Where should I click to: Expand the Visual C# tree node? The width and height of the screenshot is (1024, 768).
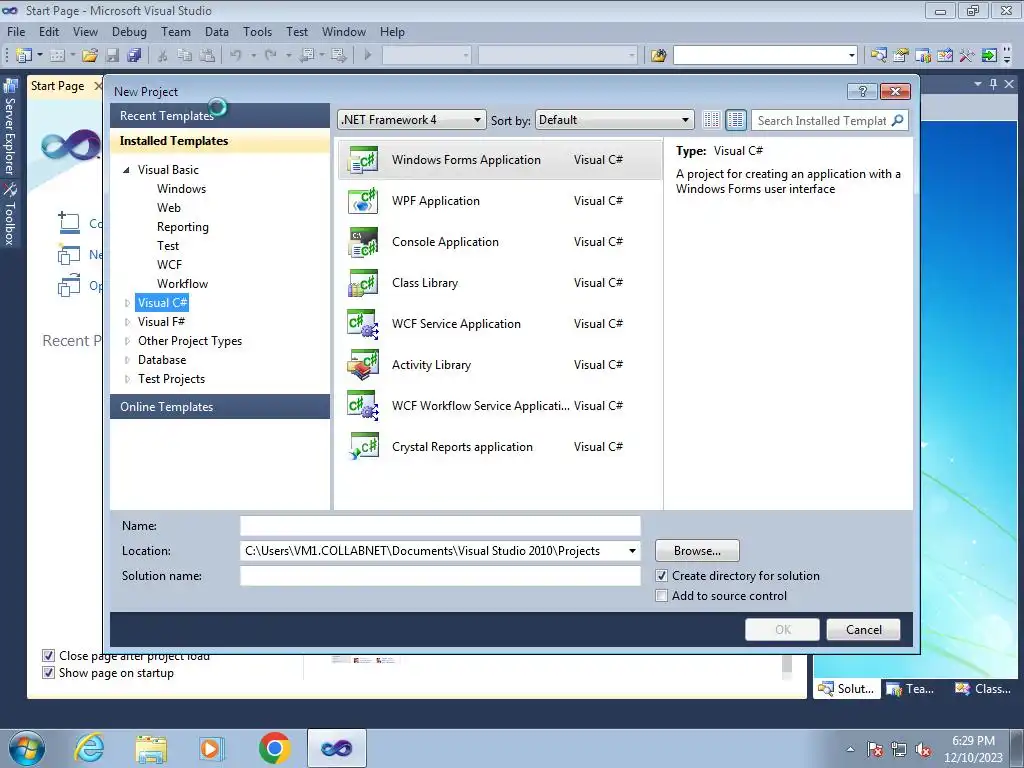(127, 303)
